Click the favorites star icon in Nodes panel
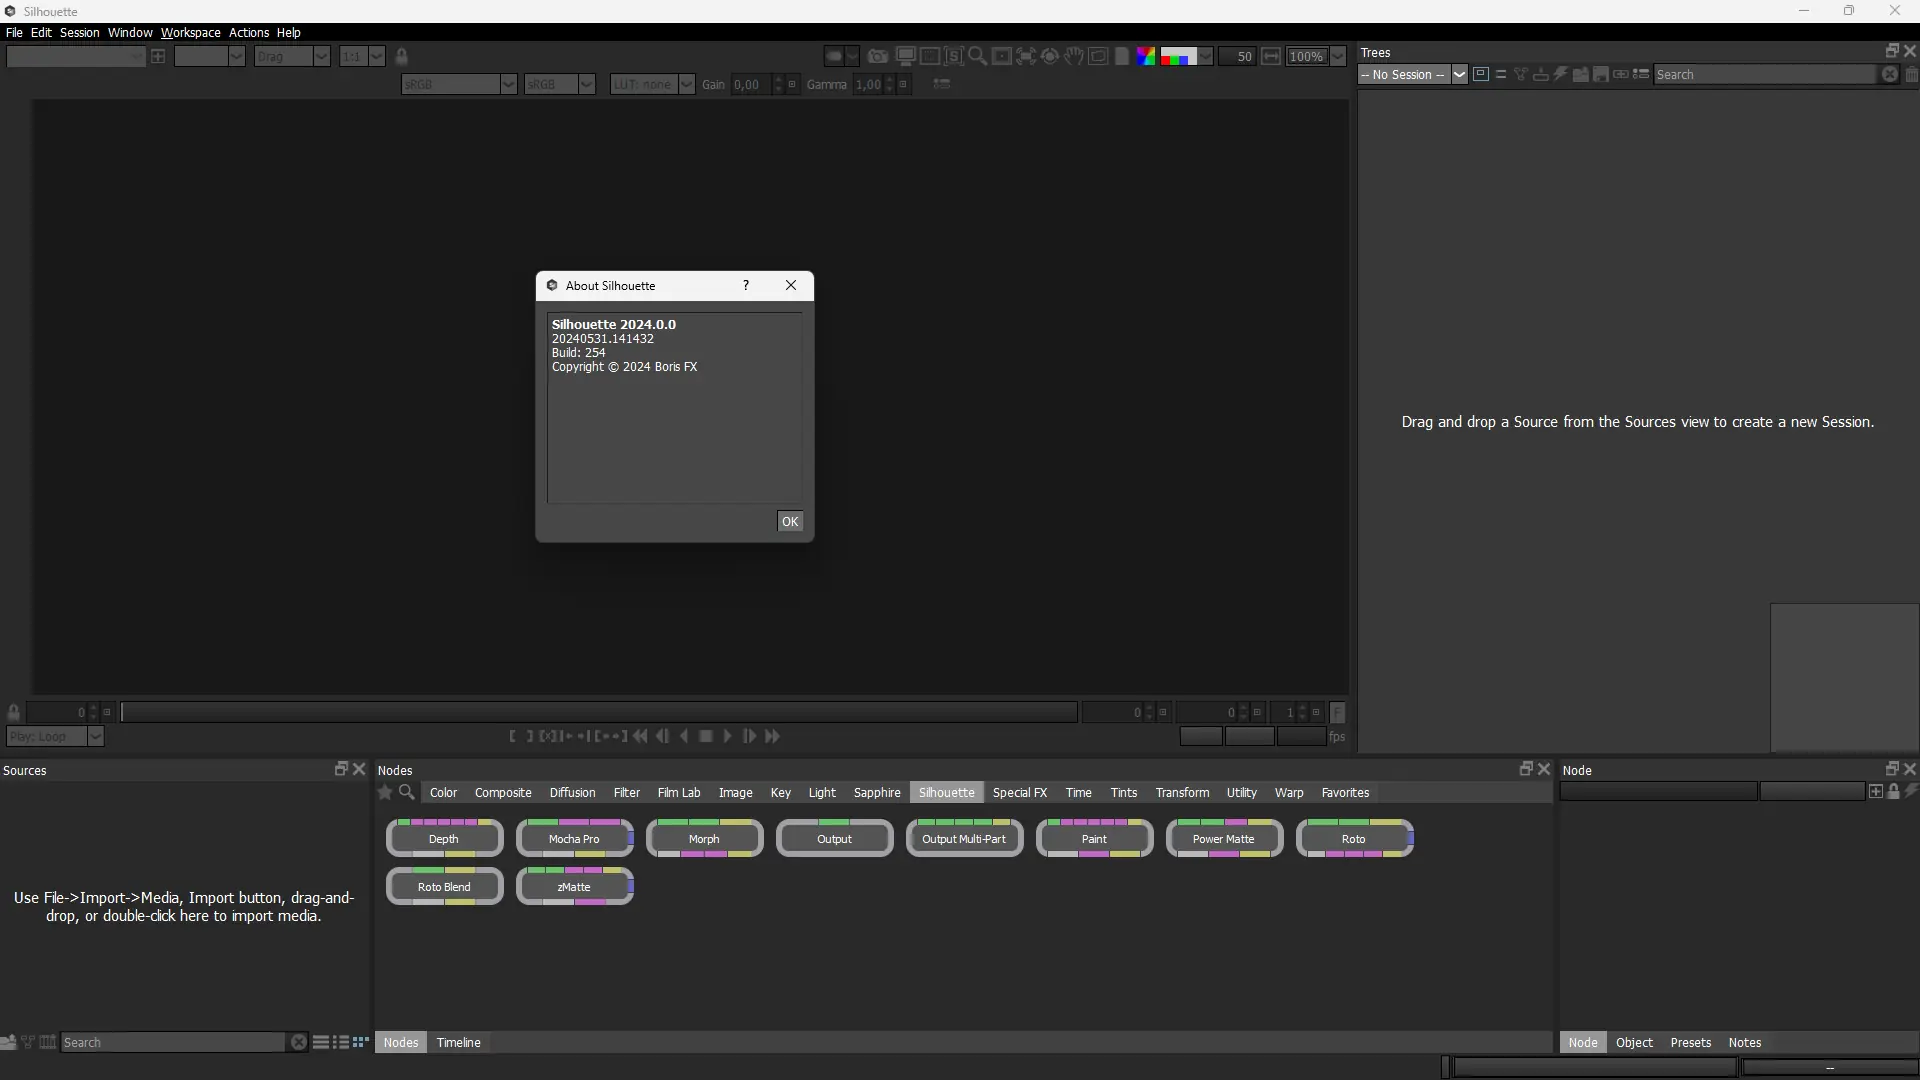 click(x=385, y=792)
